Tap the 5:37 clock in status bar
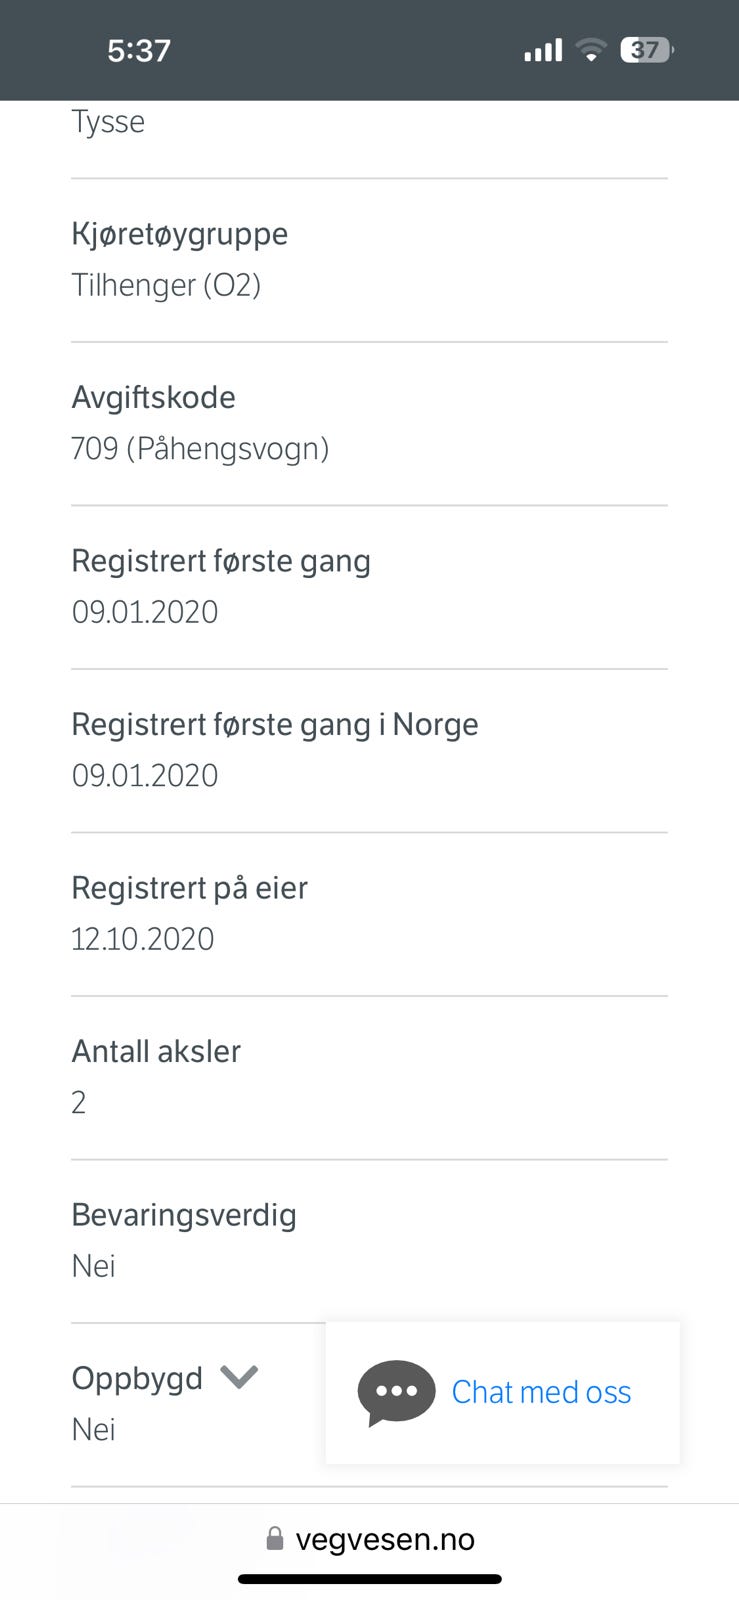The height and width of the screenshot is (1600, 739). [x=139, y=50]
